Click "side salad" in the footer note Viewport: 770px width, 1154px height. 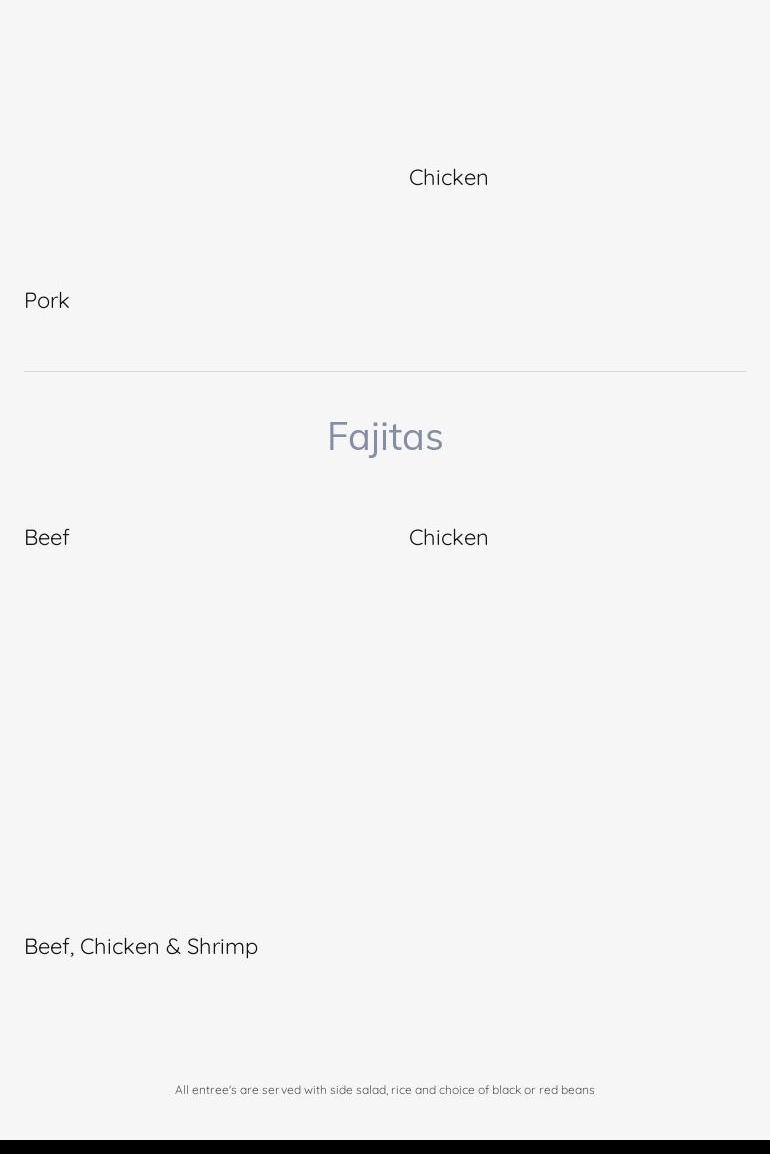pyautogui.click(x=358, y=1090)
